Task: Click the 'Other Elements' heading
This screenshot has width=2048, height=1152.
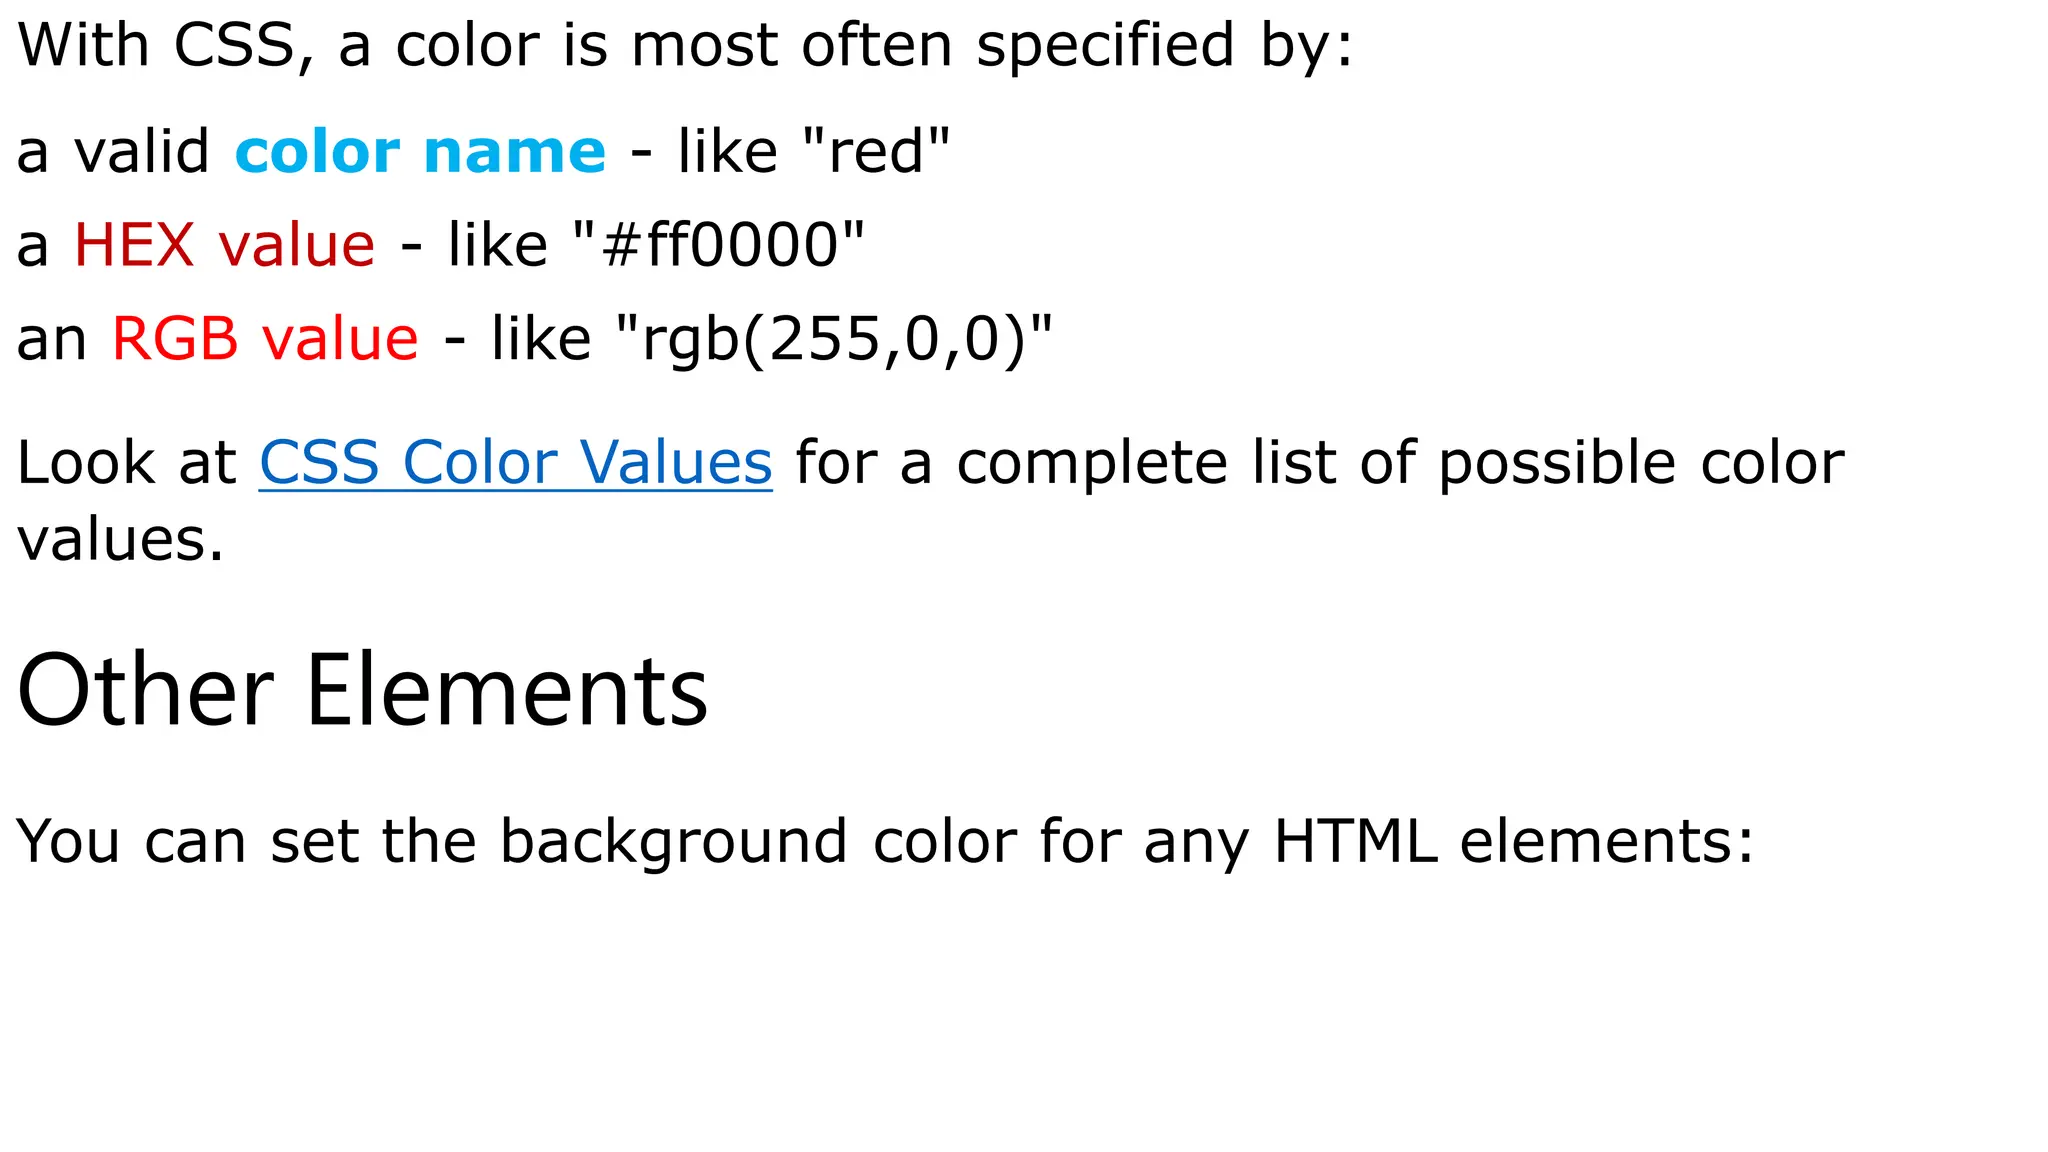Action: pos(362,692)
